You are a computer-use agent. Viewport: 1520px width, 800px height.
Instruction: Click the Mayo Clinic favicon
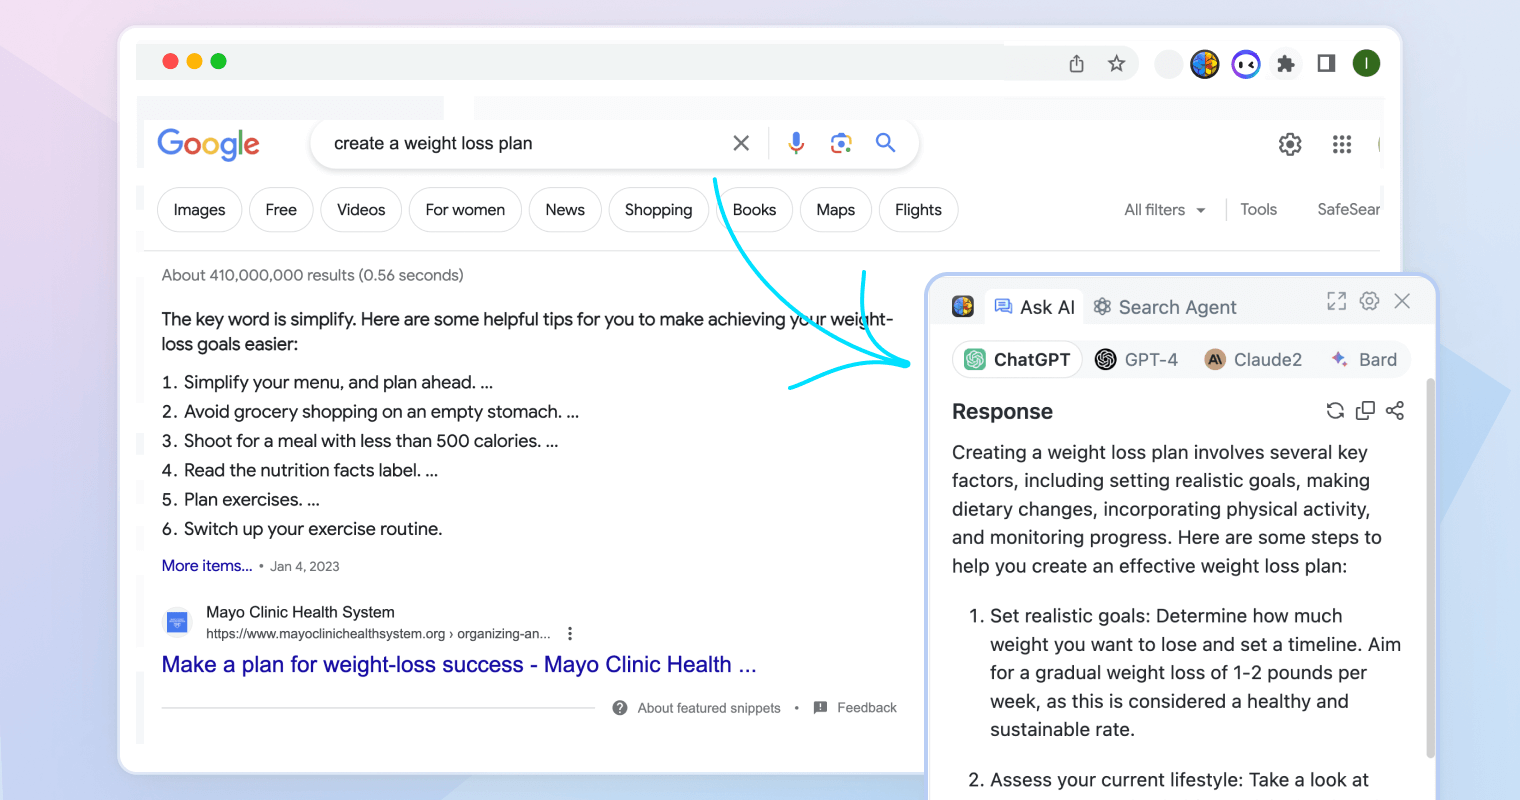pyautogui.click(x=177, y=622)
